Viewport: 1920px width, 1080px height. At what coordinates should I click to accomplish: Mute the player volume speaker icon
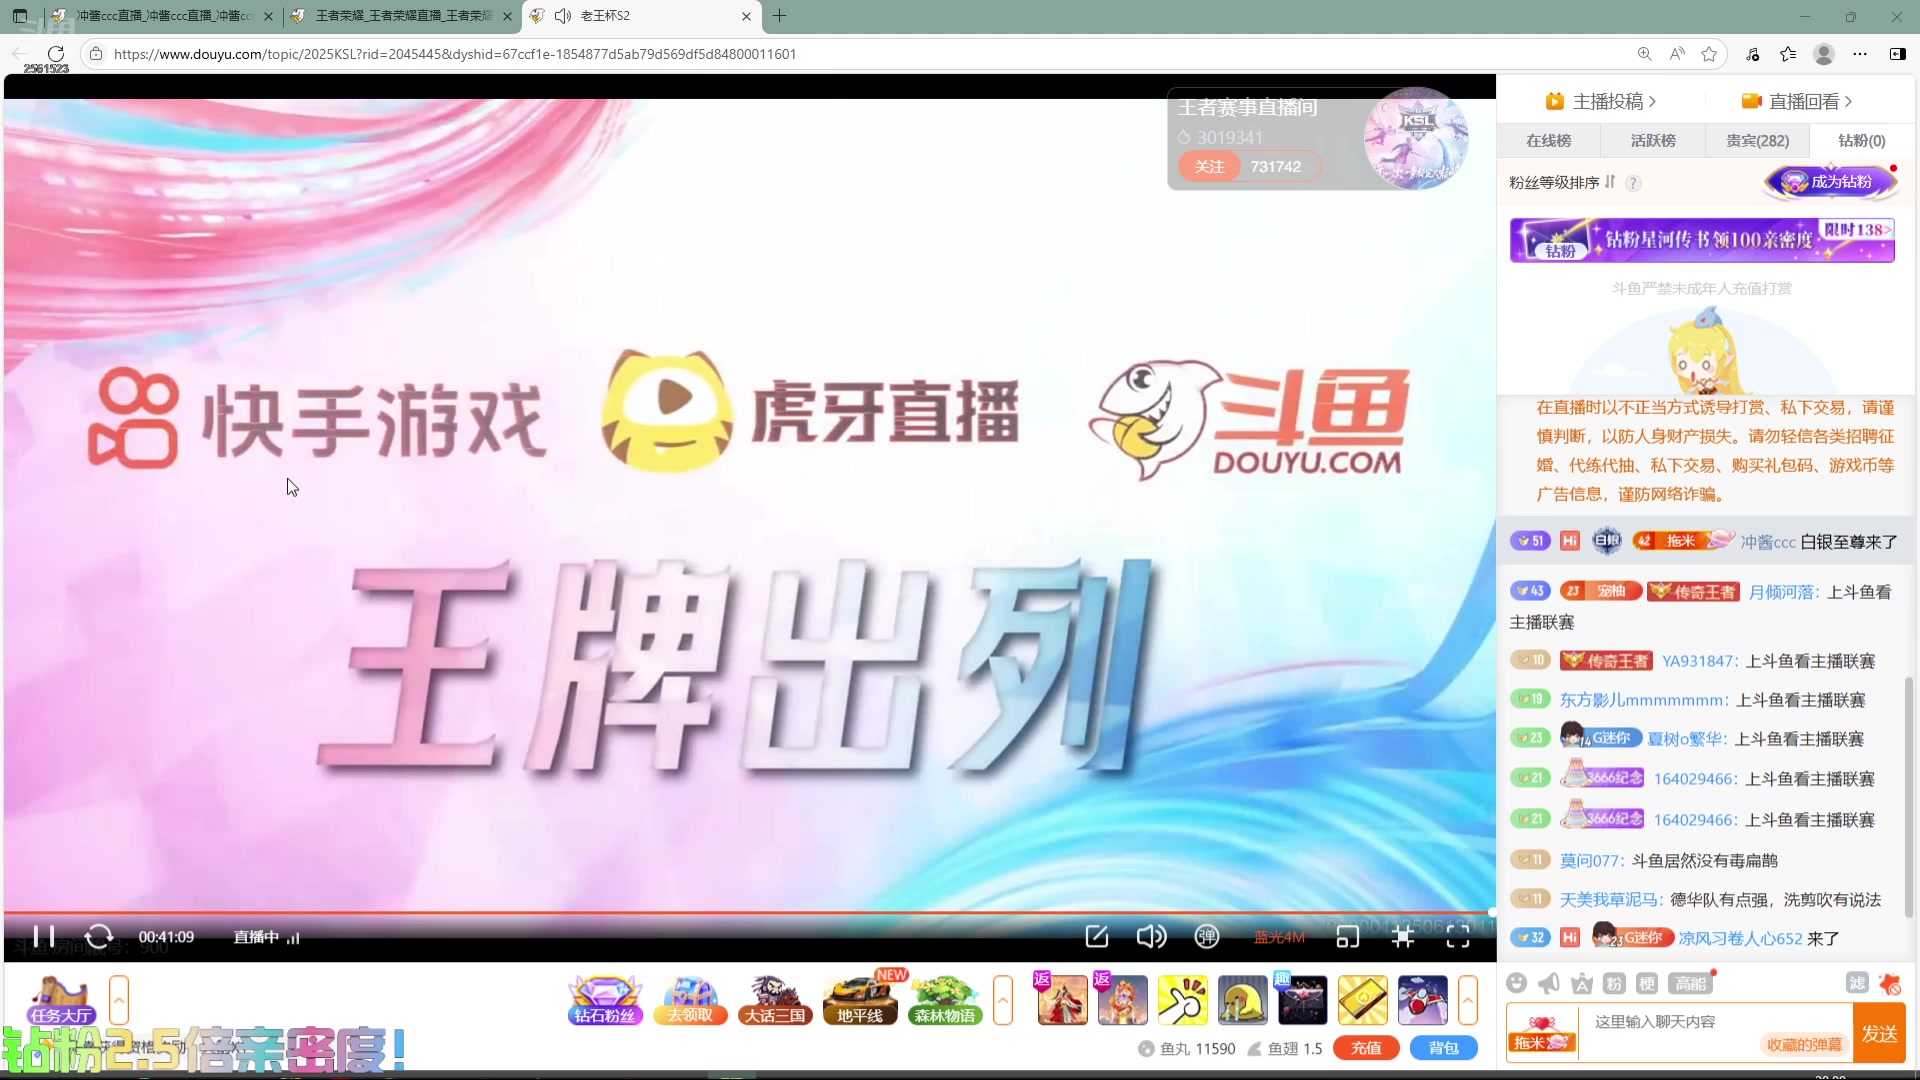pyautogui.click(x=1151, y=937)
